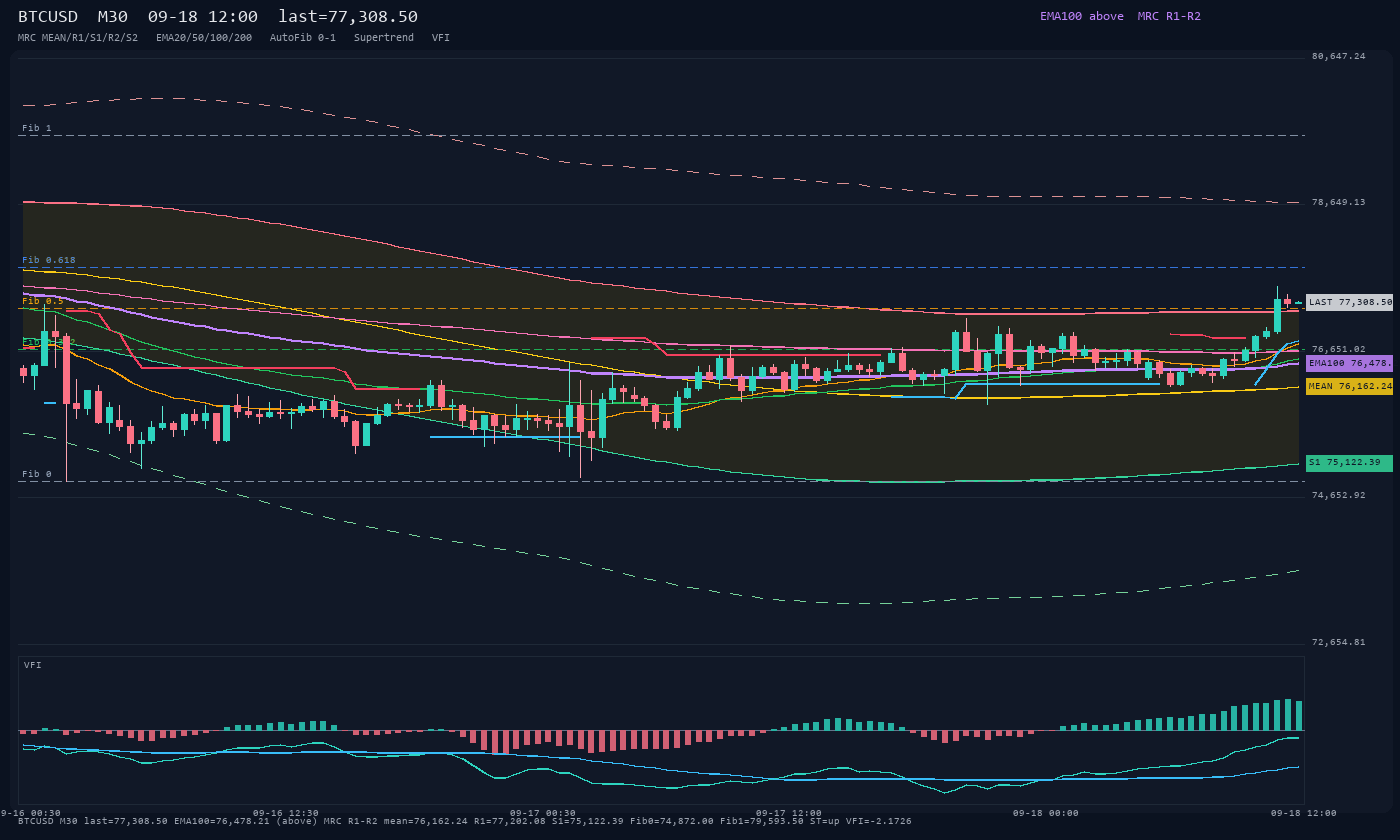Screen dimensions: 1400x840
Task: Click the 09-18 12:00 label on the time axis
Action: coord(1303,813)
